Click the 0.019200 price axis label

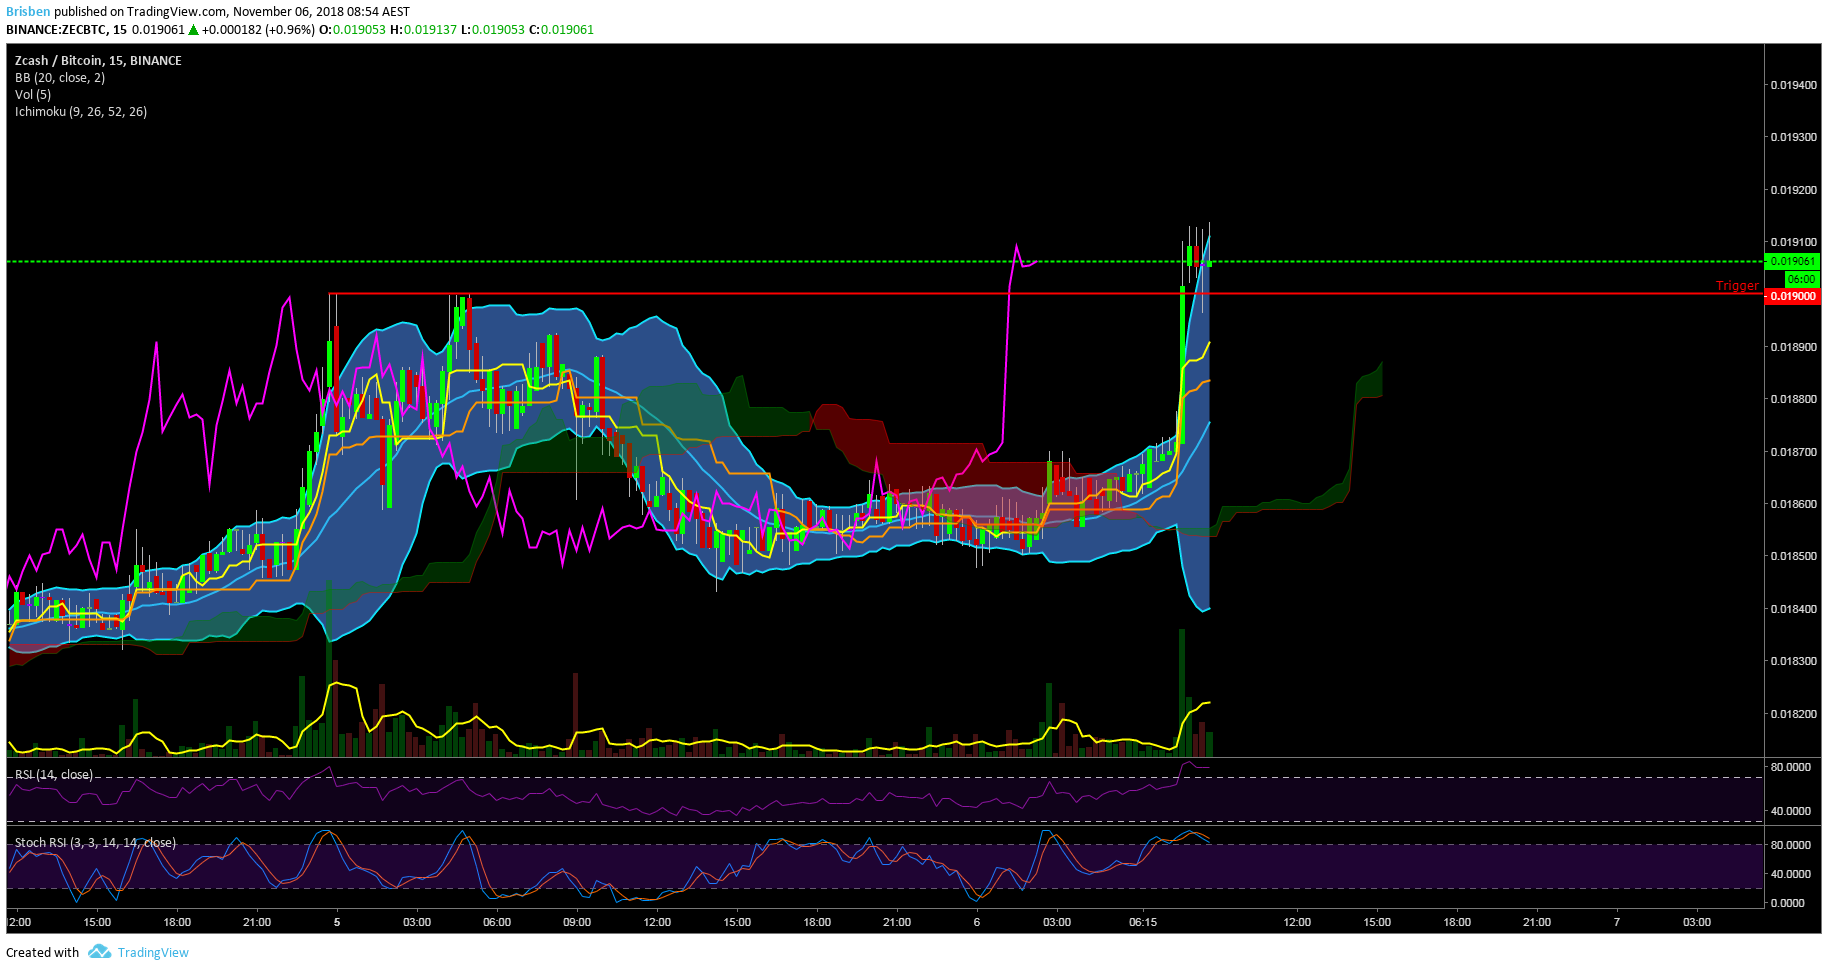1794,190
